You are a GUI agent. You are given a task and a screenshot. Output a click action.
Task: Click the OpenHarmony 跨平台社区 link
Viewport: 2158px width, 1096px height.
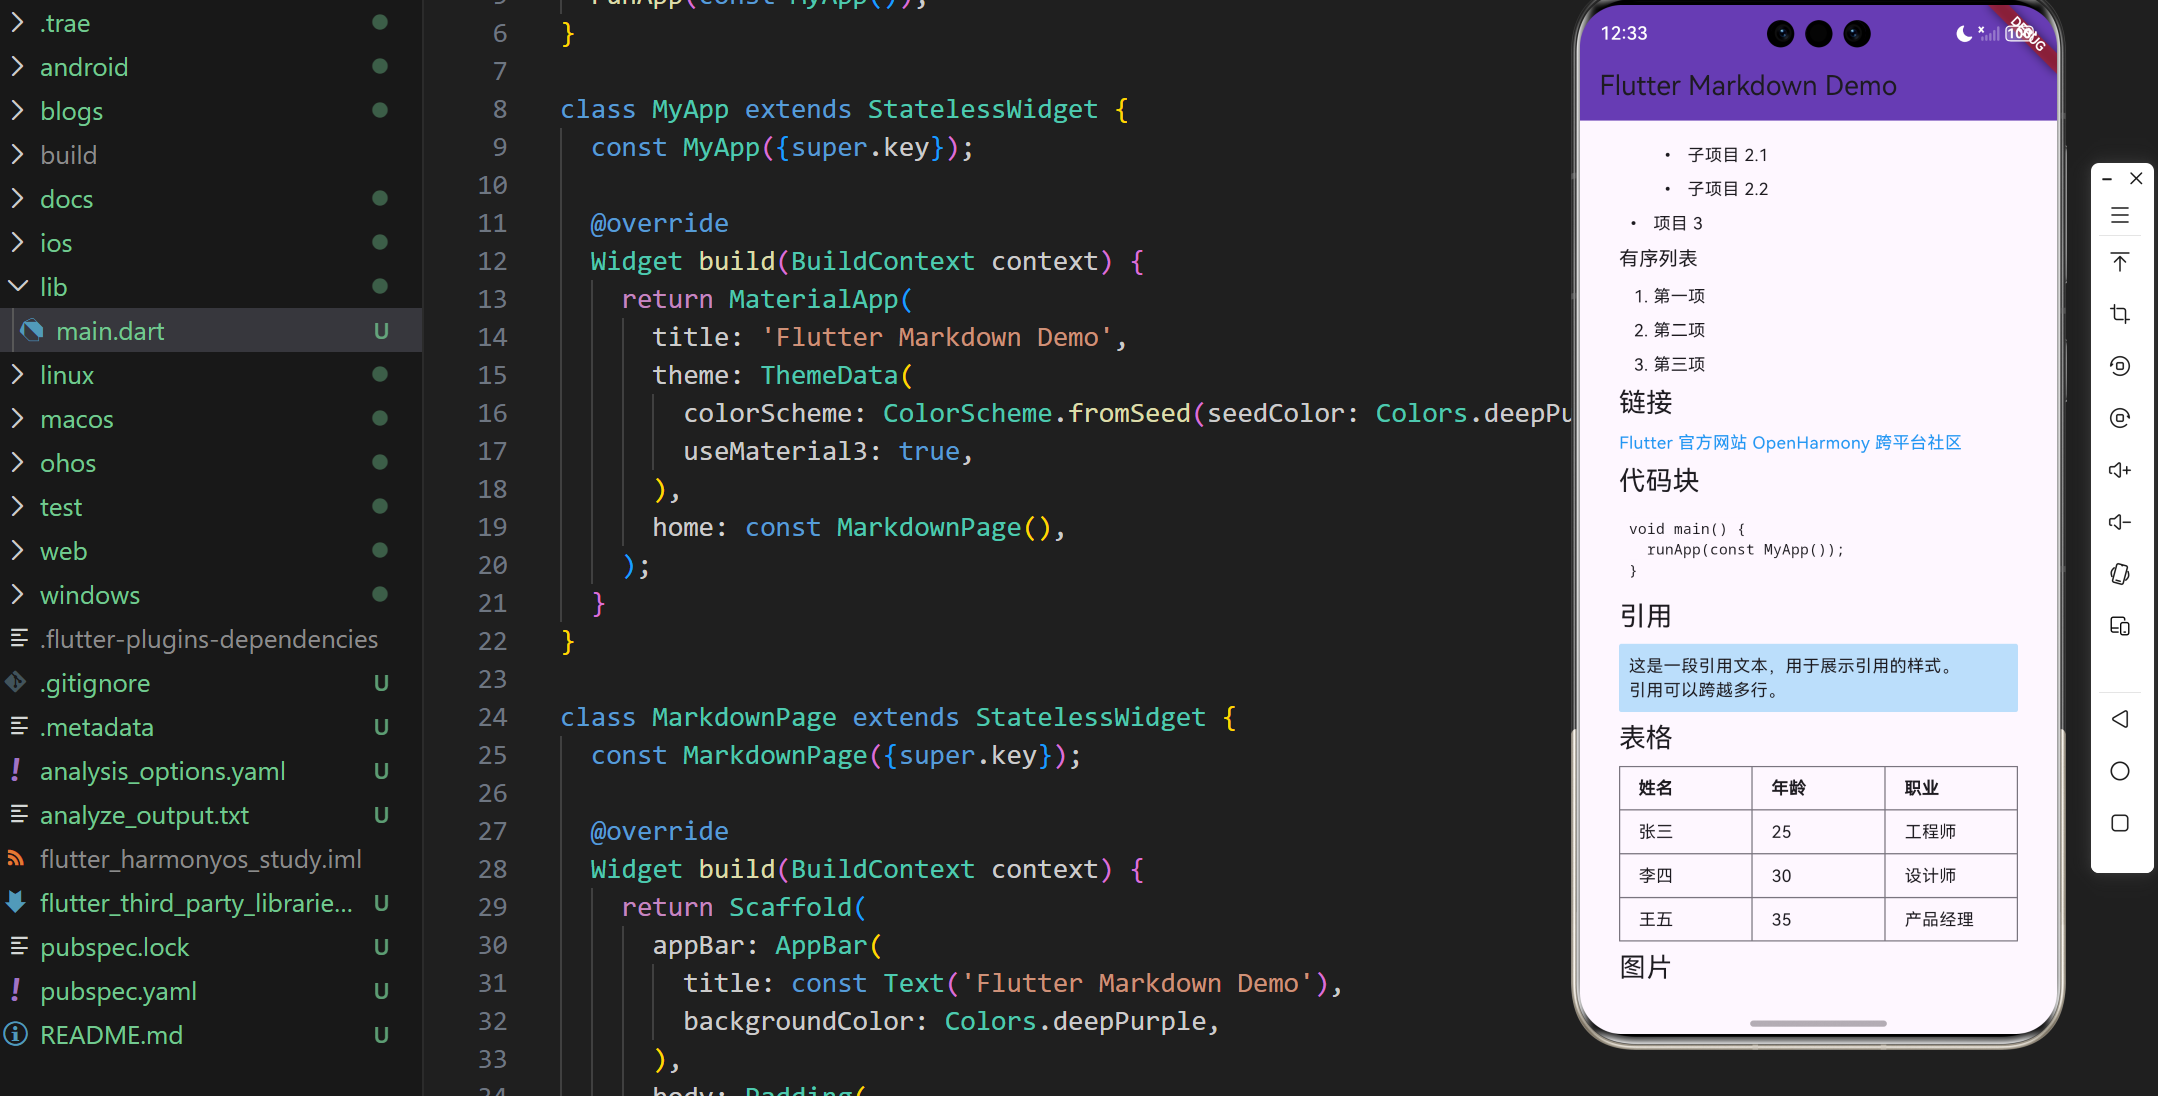pos(1856,442)
